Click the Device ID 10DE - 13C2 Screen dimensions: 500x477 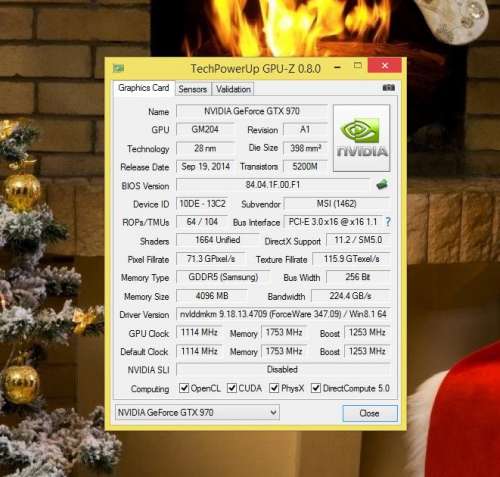coord(202,203)
